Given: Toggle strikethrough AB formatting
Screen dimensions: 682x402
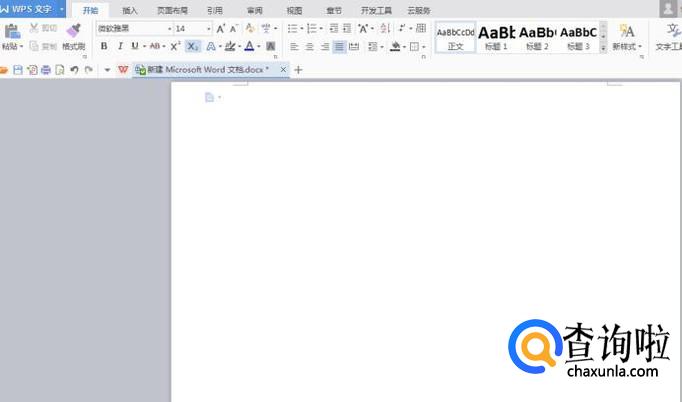Looking at the screenshot, I should [154, 46].
